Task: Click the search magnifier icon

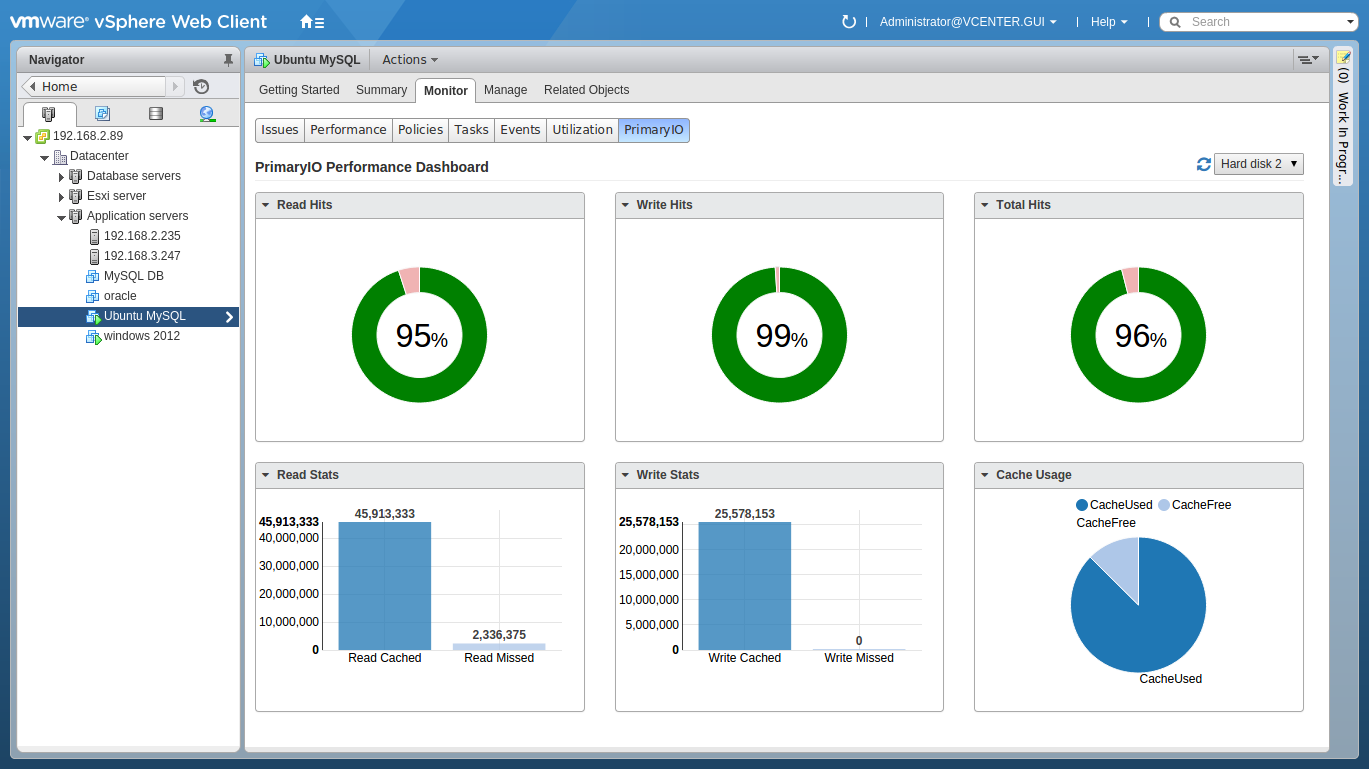Action: 1174,22
